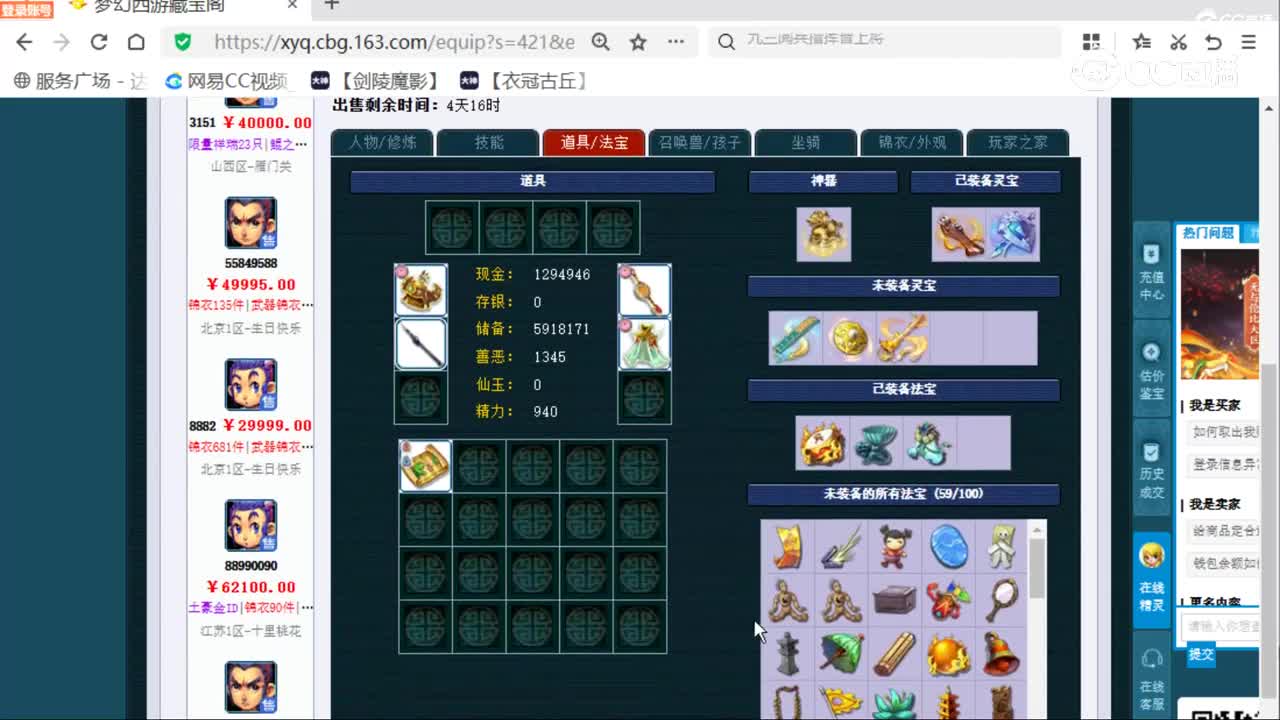Click the golden artifact under 神器
The height and width of the screenshot is (720, 1280).
[823, 233]
